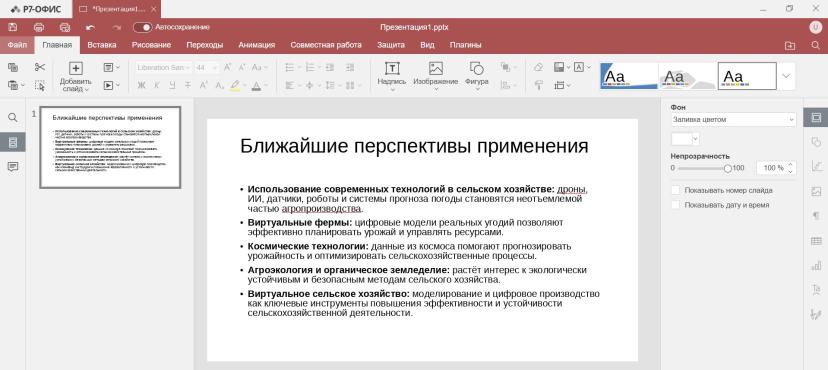Open paragraph settings in right sidebar
The image size is (828, 370).
click(816, 216)
